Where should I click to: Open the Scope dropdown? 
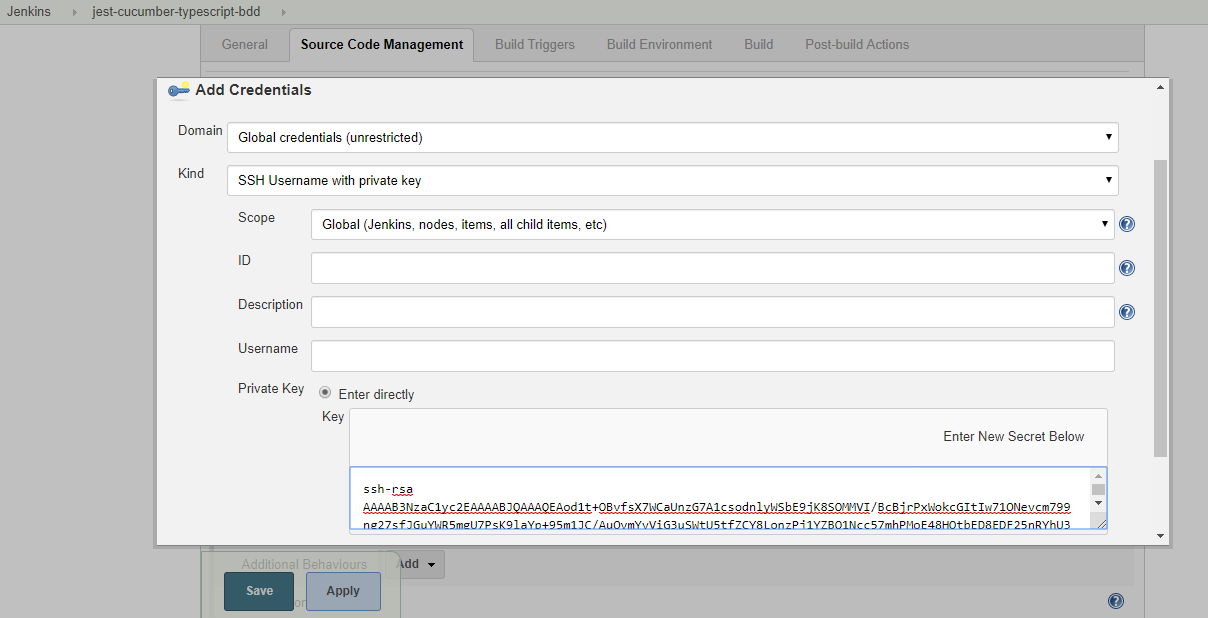[x=712, y=225]
